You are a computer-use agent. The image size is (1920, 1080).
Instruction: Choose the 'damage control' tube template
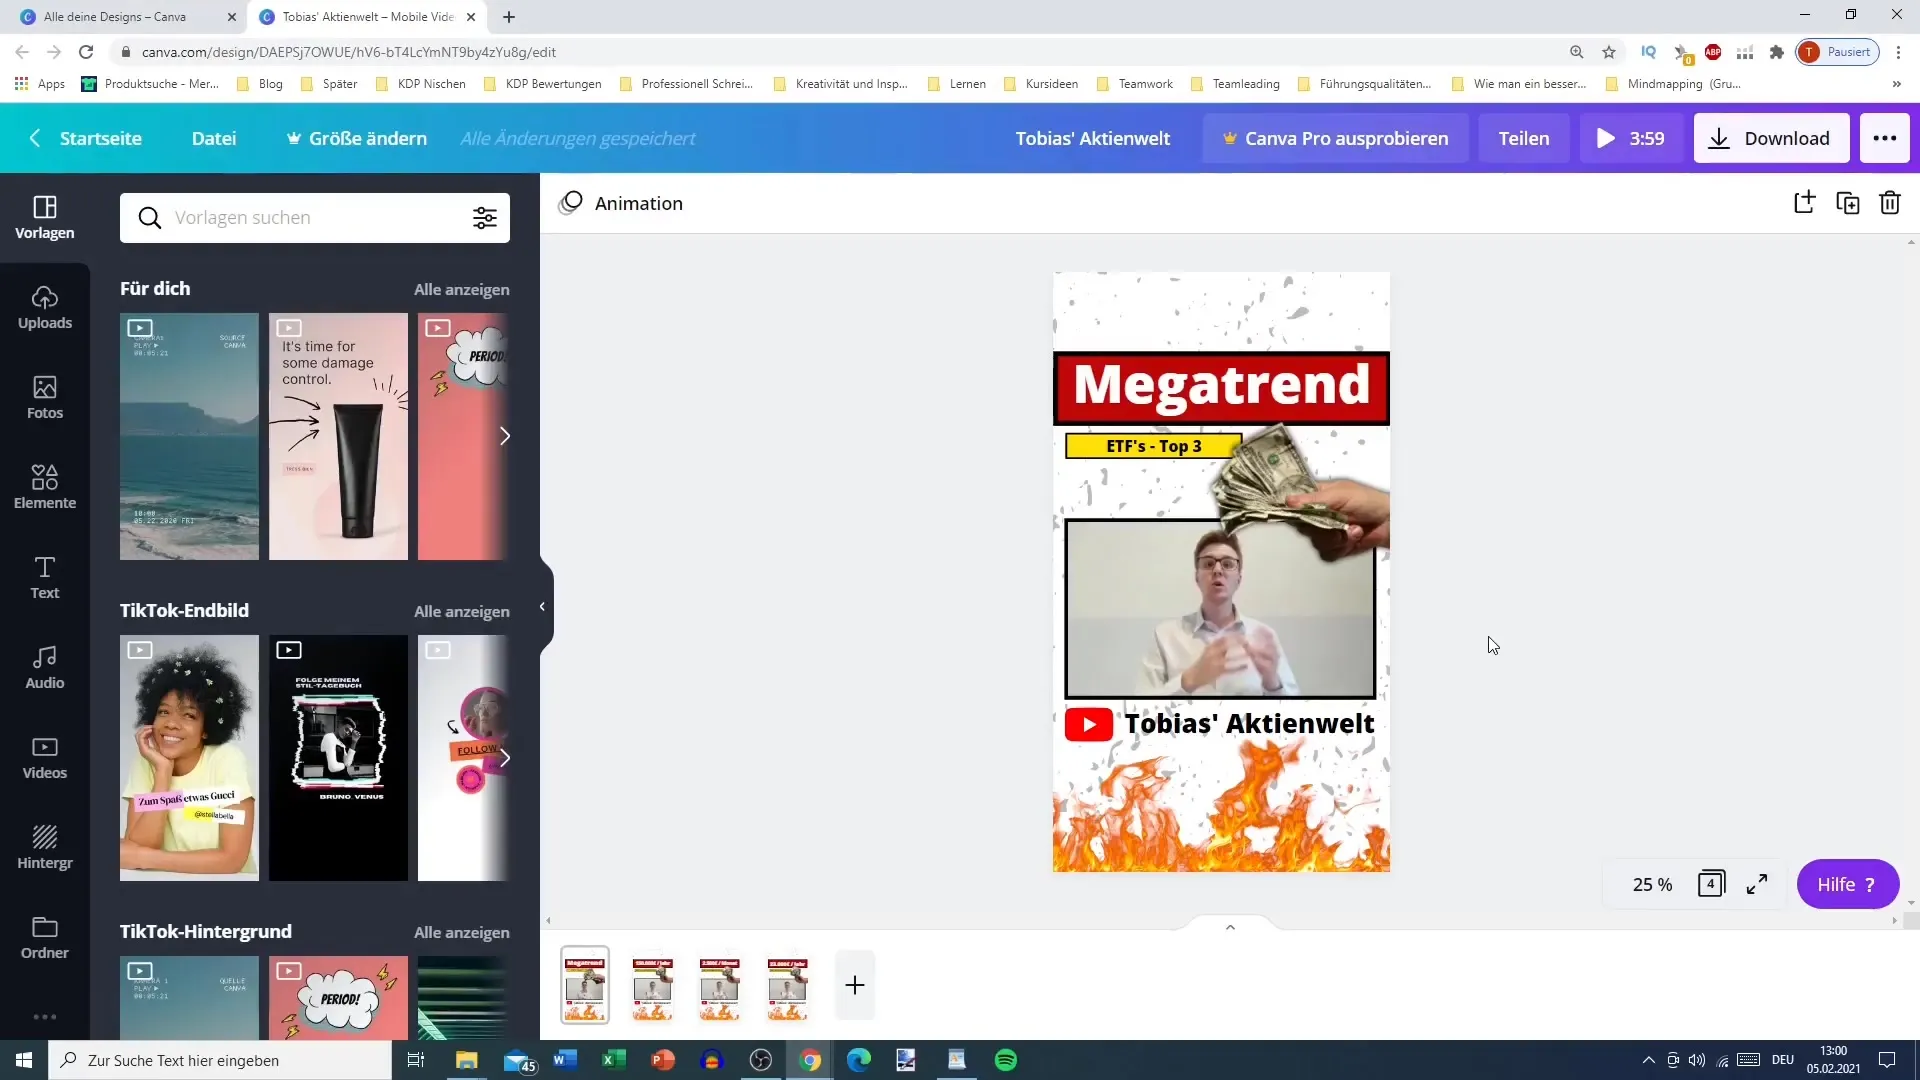[338, 436]
